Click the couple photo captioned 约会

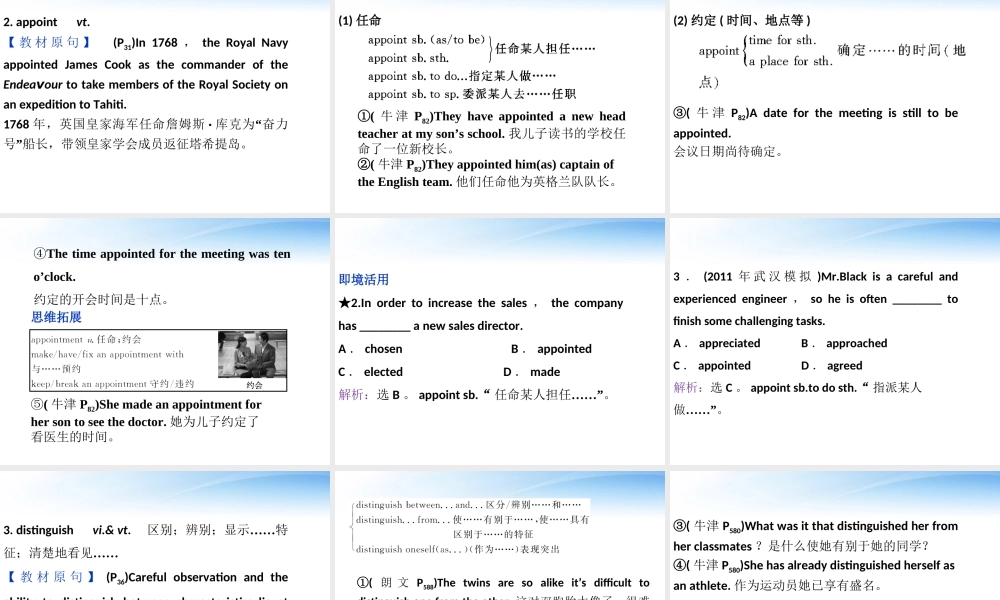[x=252, y=356]
